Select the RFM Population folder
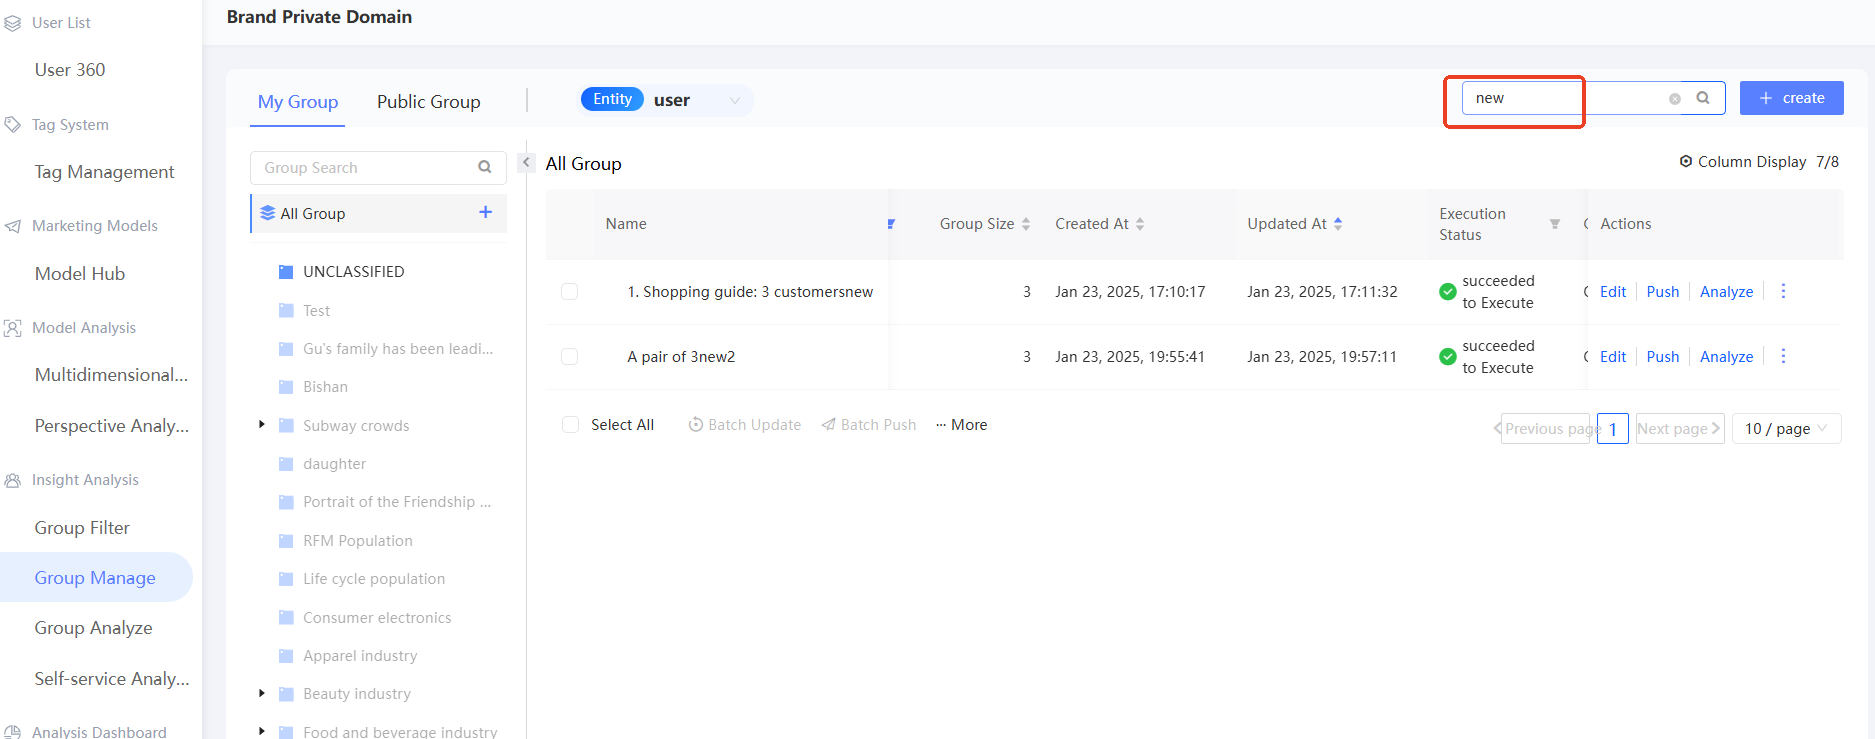 pyautogui.click(x=357, y=541)
